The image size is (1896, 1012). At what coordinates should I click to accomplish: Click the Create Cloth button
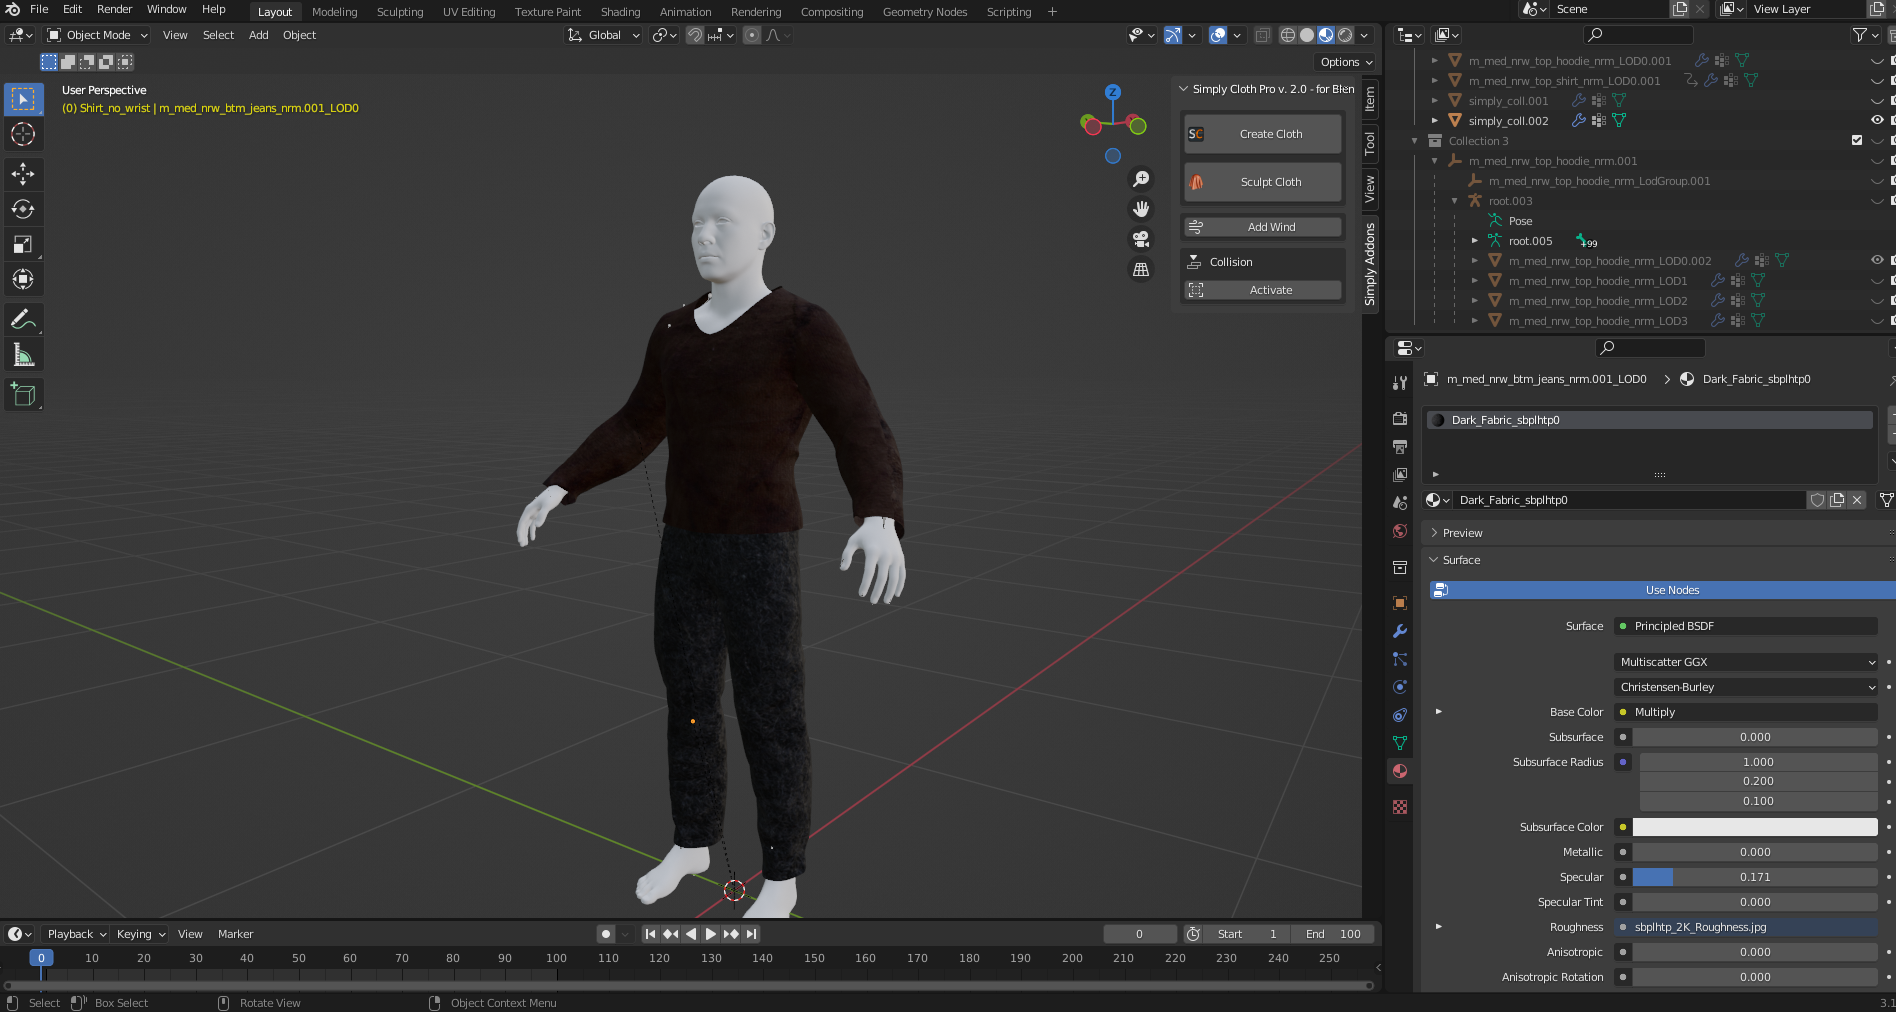[1263, 134]
